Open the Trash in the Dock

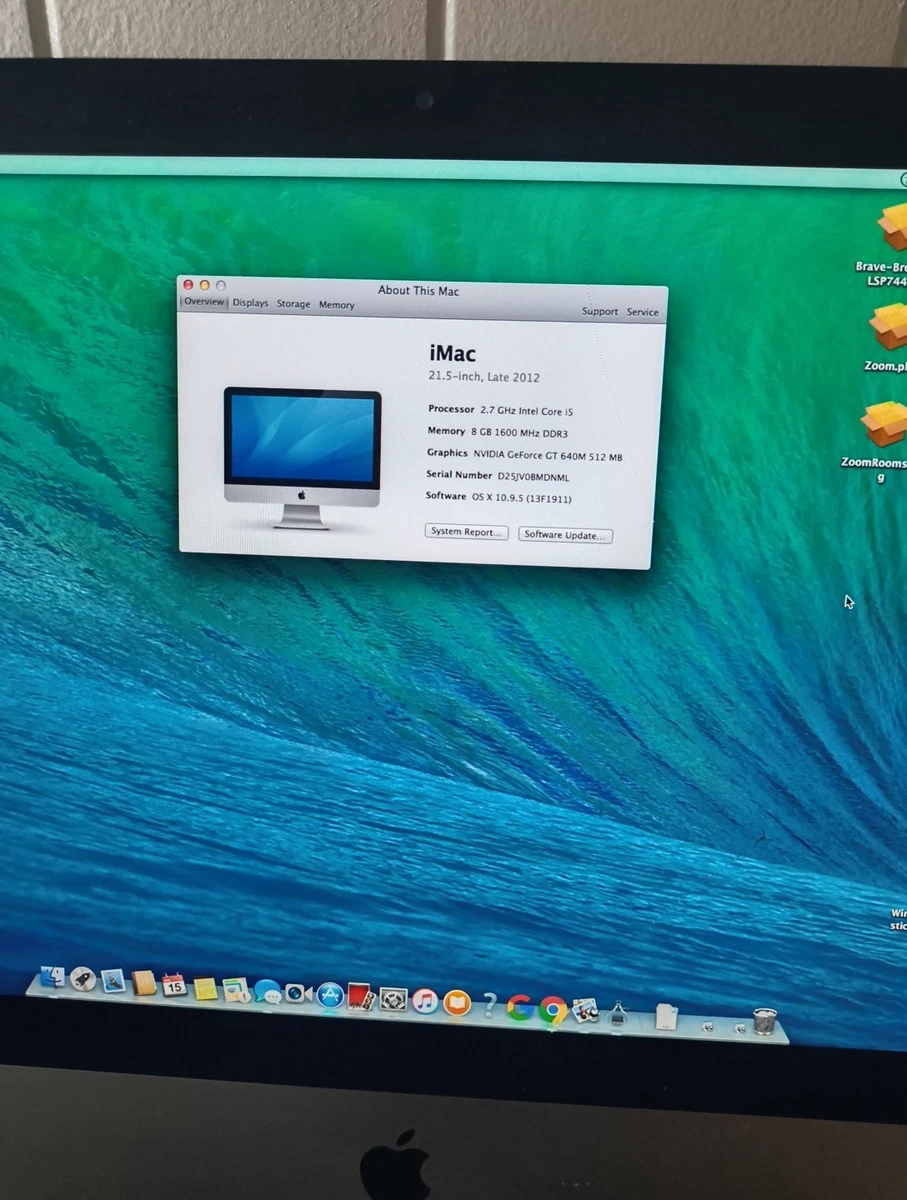[766, 1020]
